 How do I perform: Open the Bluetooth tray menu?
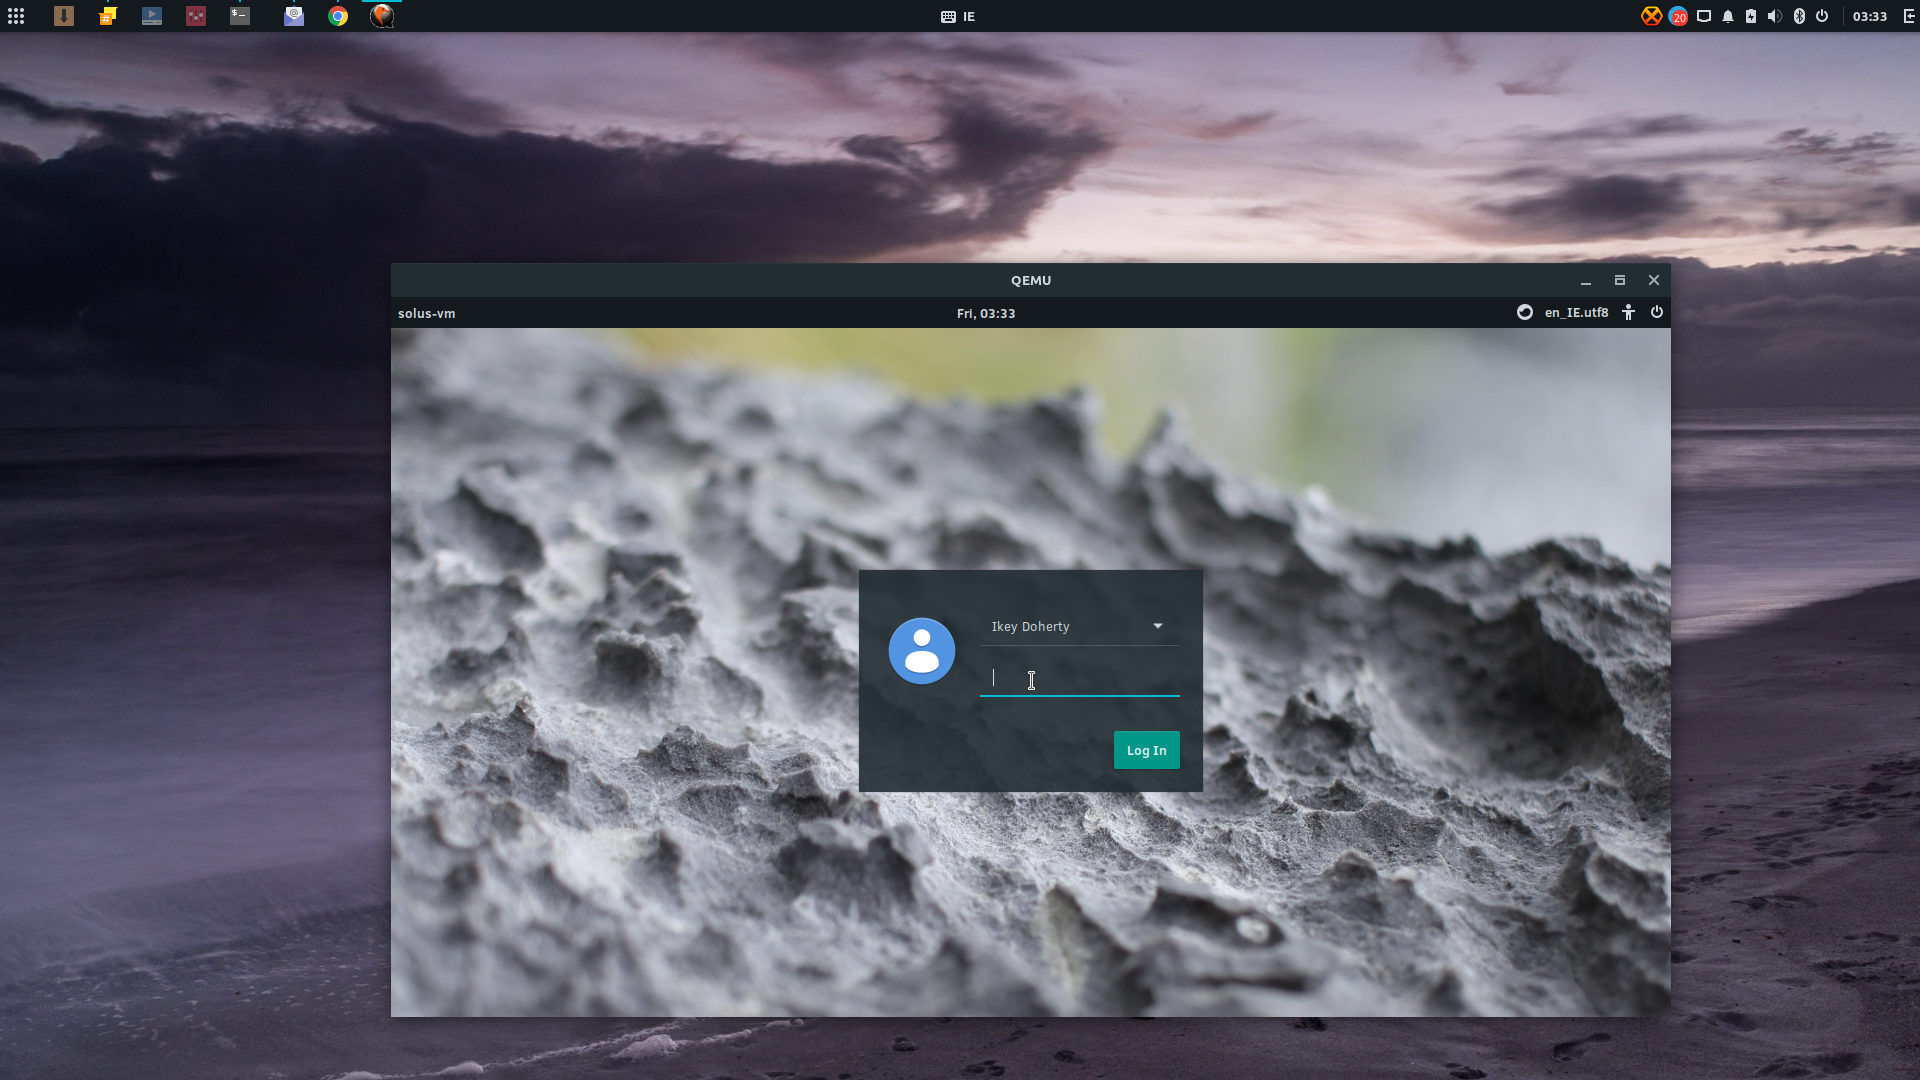click(x=1799, y=16)
